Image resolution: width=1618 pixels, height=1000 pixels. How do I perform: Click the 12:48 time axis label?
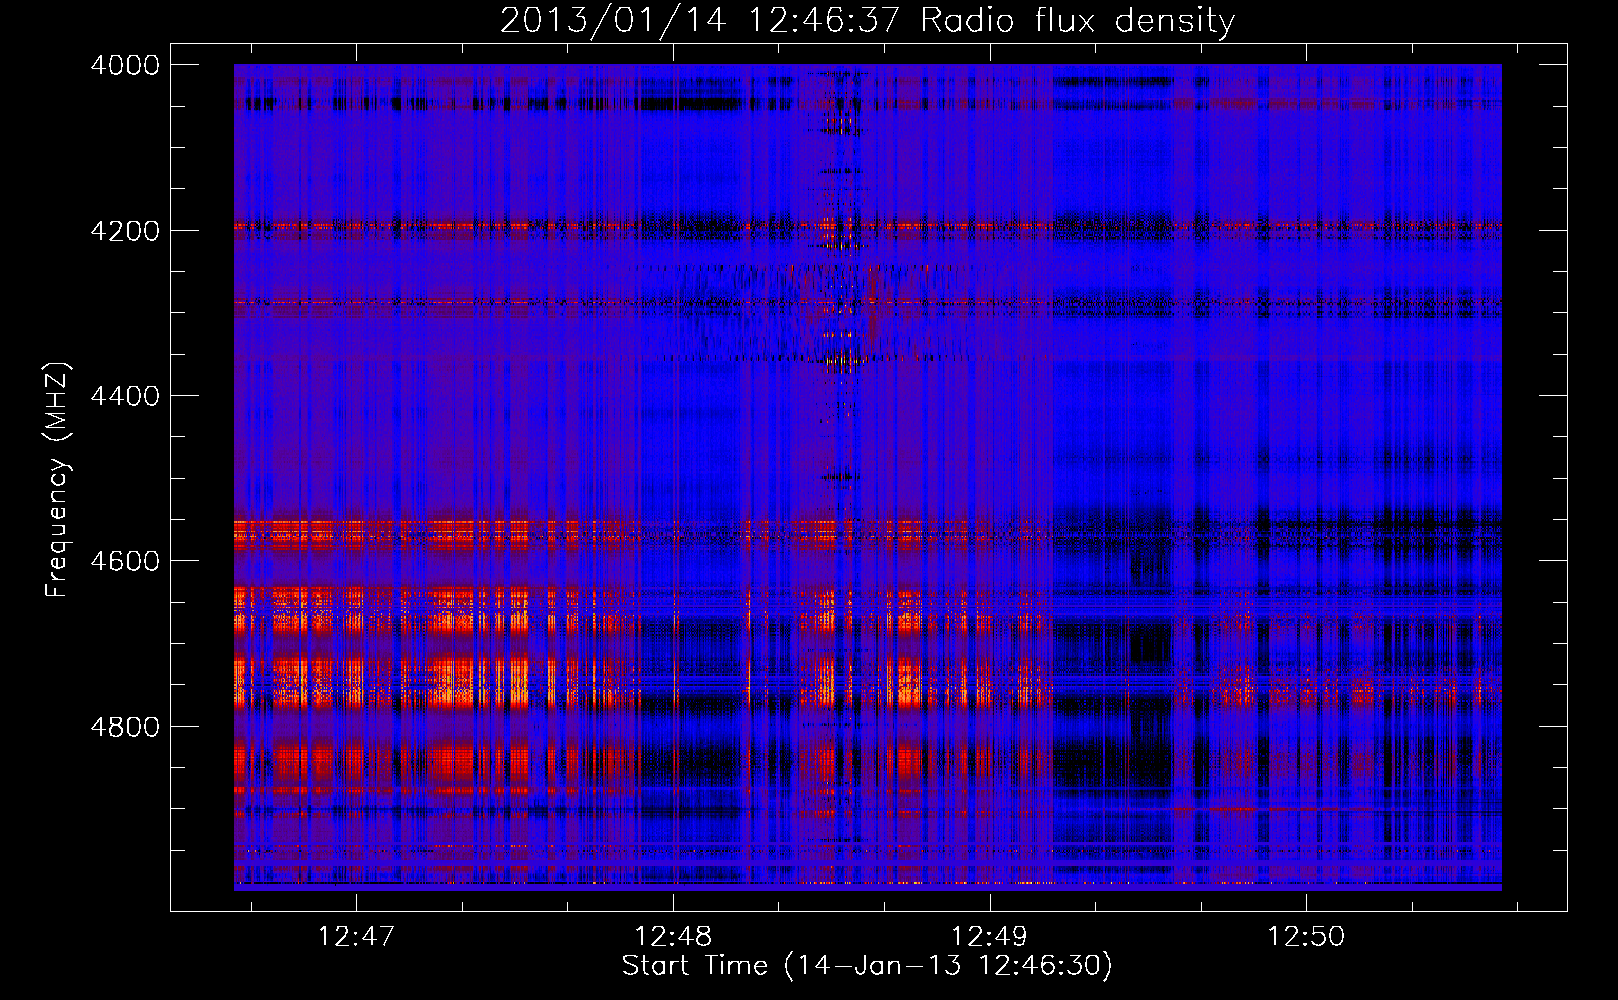(x=673, y=937)
